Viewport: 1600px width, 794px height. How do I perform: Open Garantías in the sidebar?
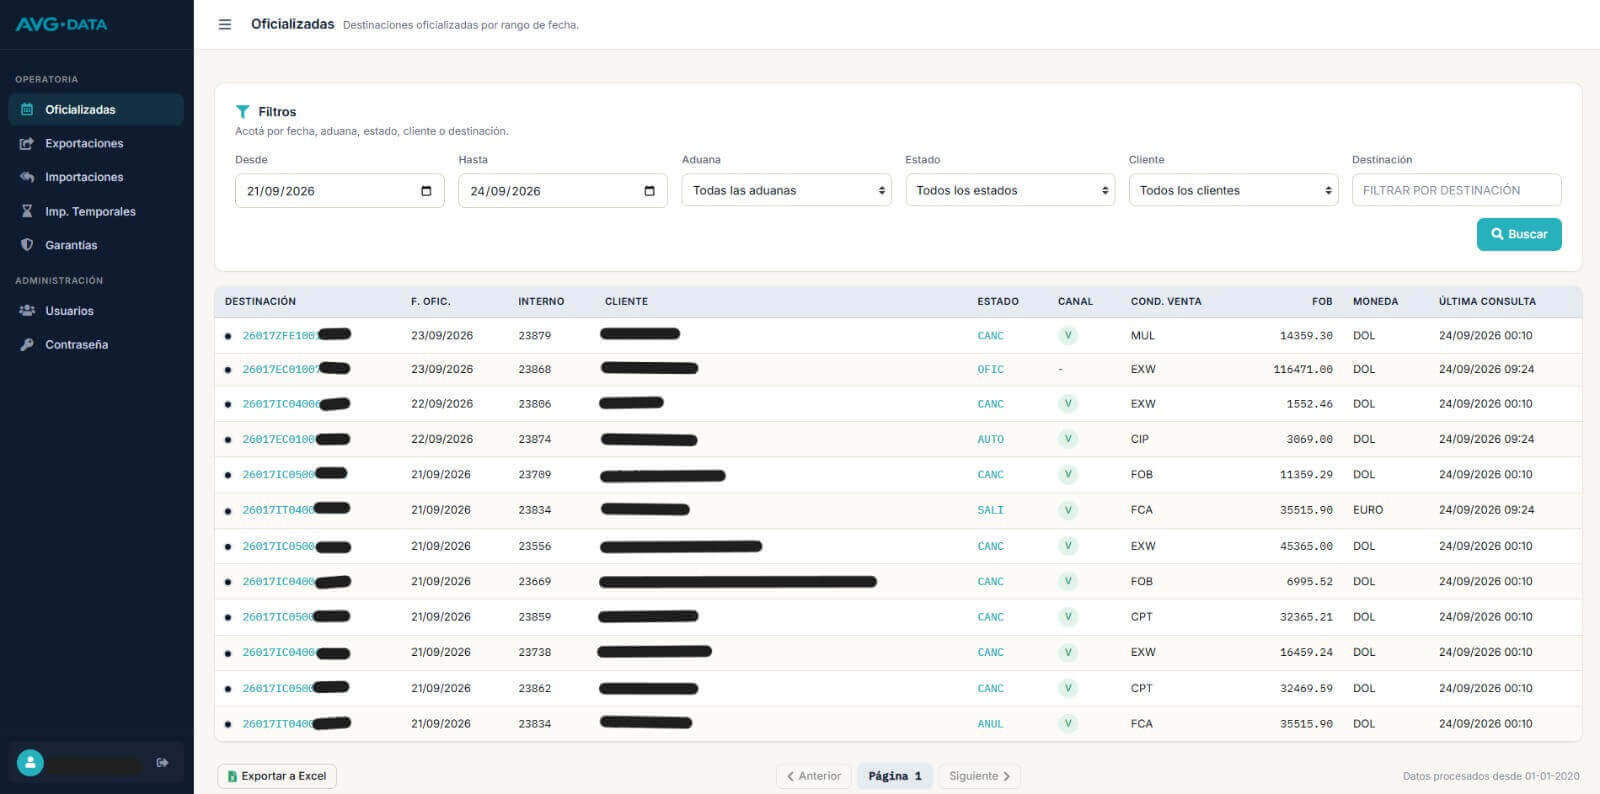[96, 245]
